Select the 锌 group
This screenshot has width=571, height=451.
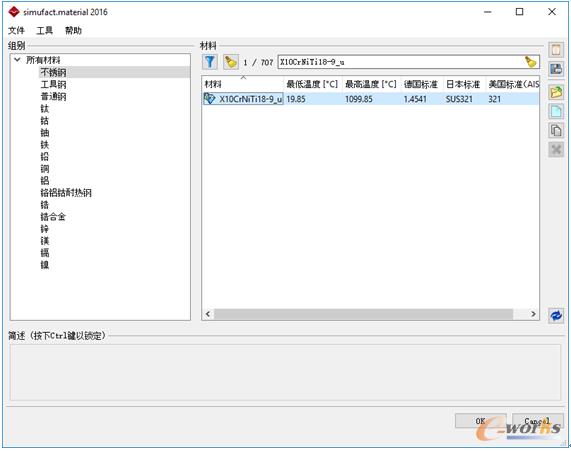(x=44, y=229)
